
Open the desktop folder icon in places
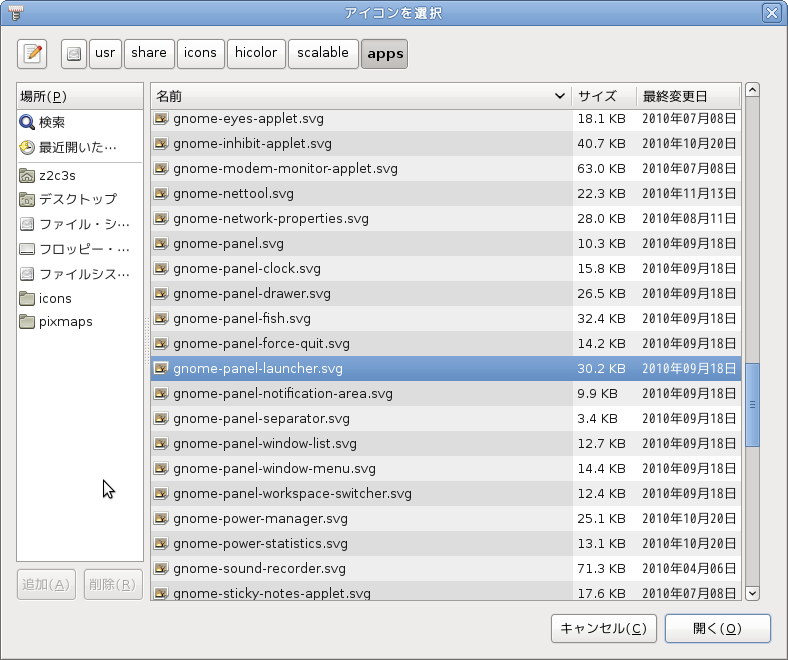click(x=27, y=199)
